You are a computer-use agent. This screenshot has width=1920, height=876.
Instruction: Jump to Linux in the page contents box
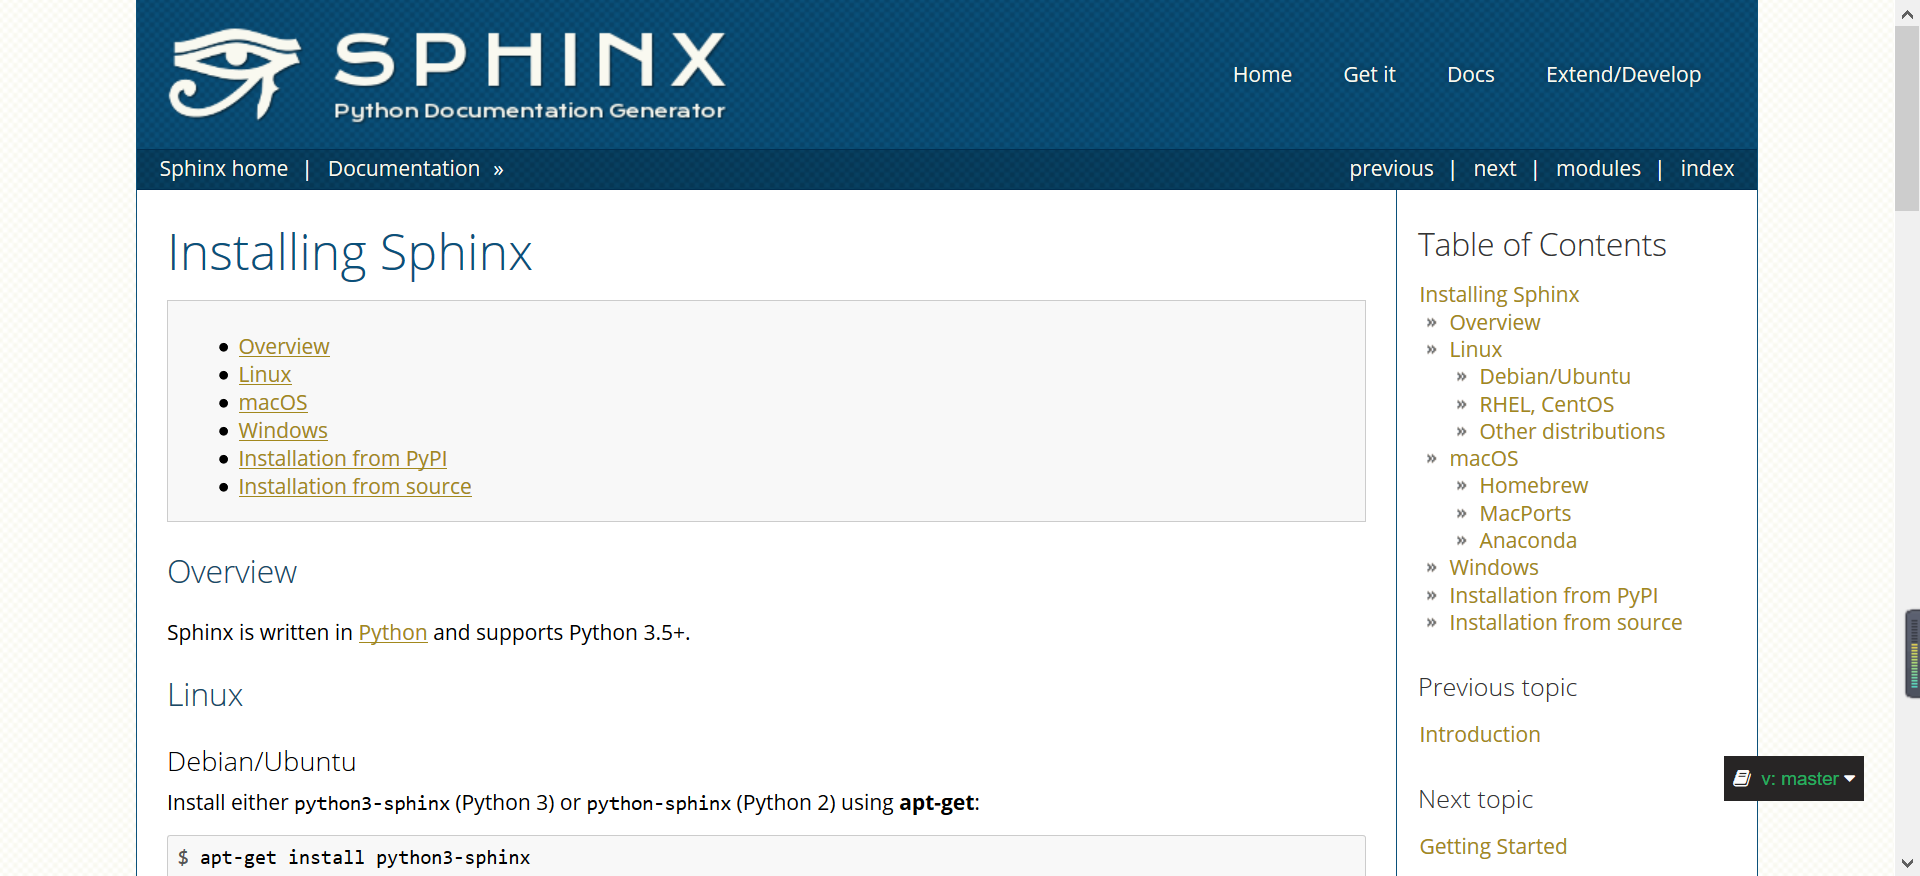click(x=265, y=375)
